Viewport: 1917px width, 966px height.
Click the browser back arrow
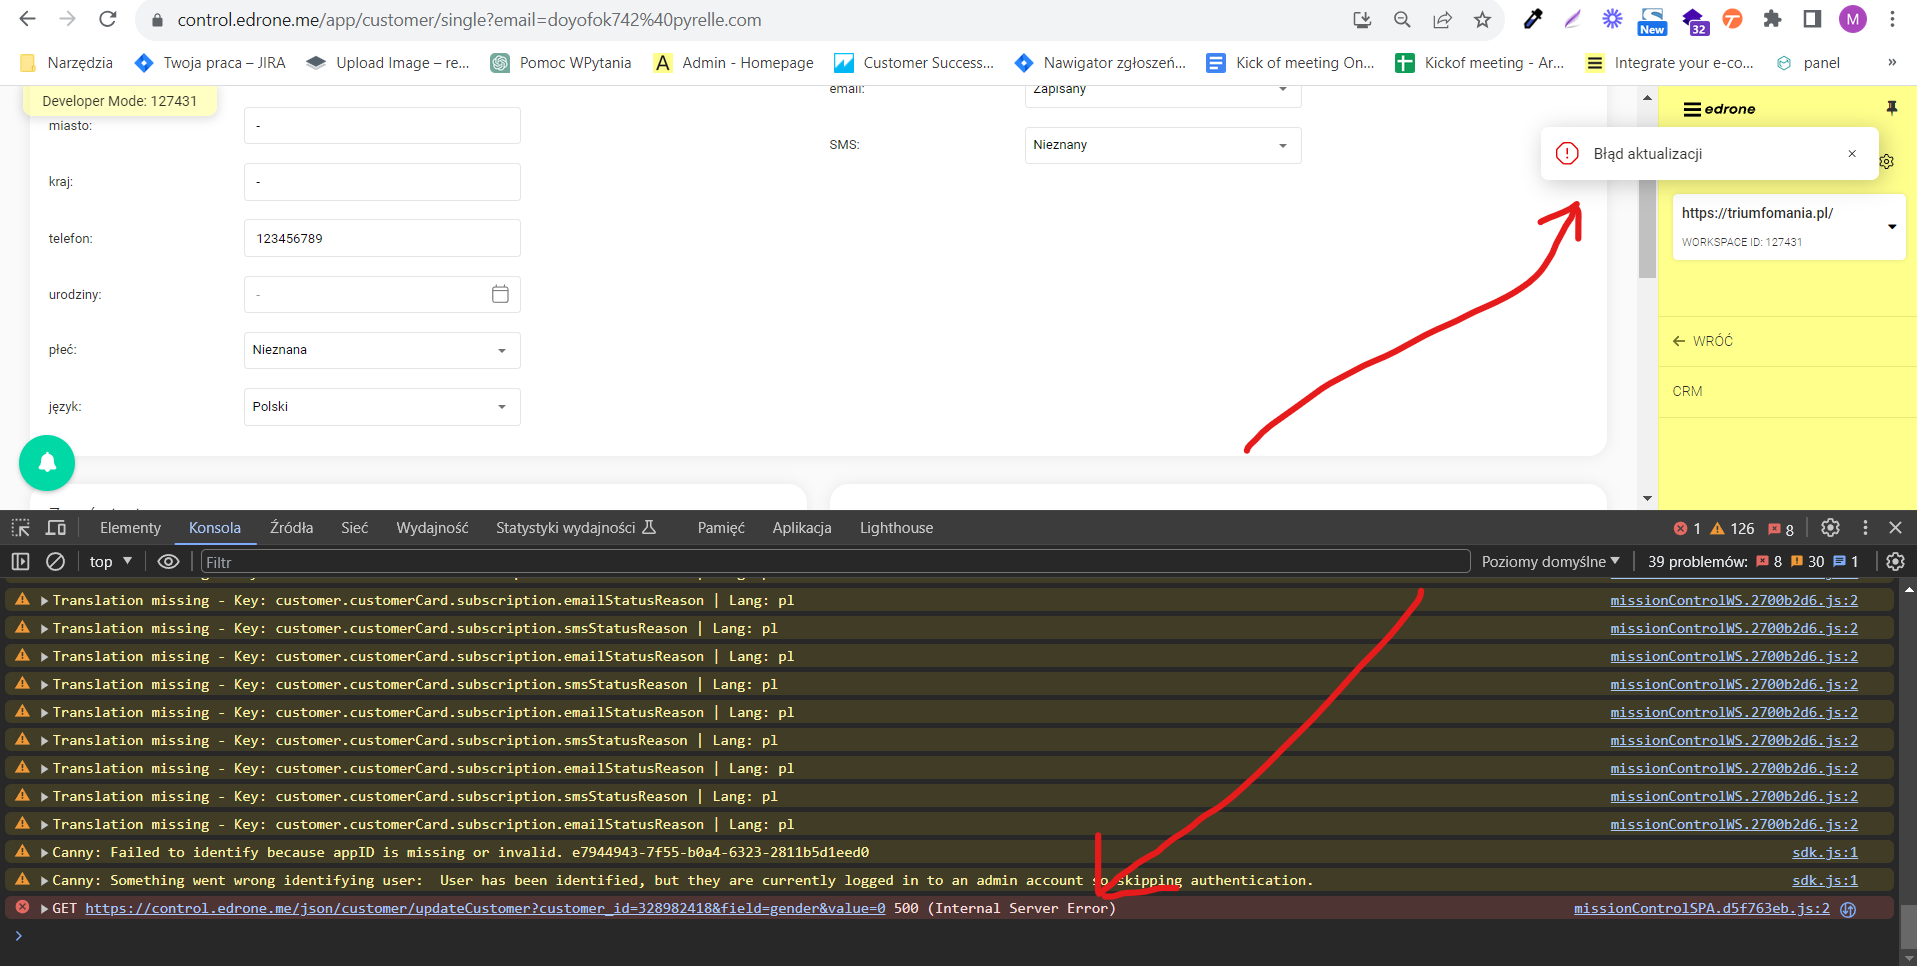(x=27, y=19)
